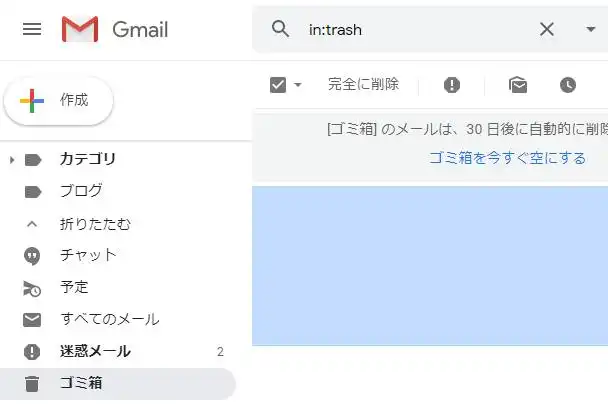Click the Gmail logo

(x=115, y=30)
